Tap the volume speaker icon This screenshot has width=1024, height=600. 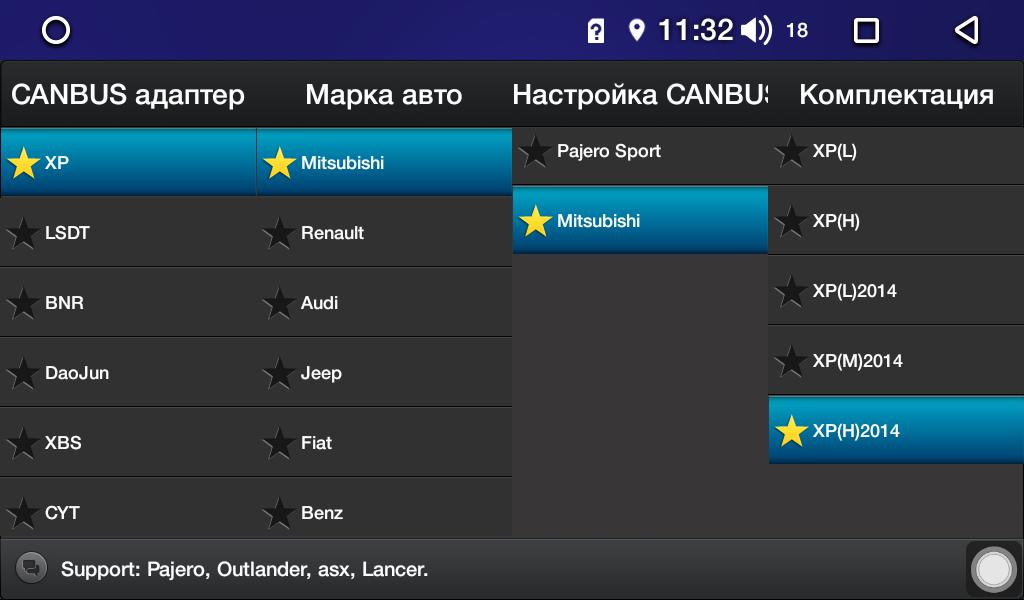coord(756,30)
